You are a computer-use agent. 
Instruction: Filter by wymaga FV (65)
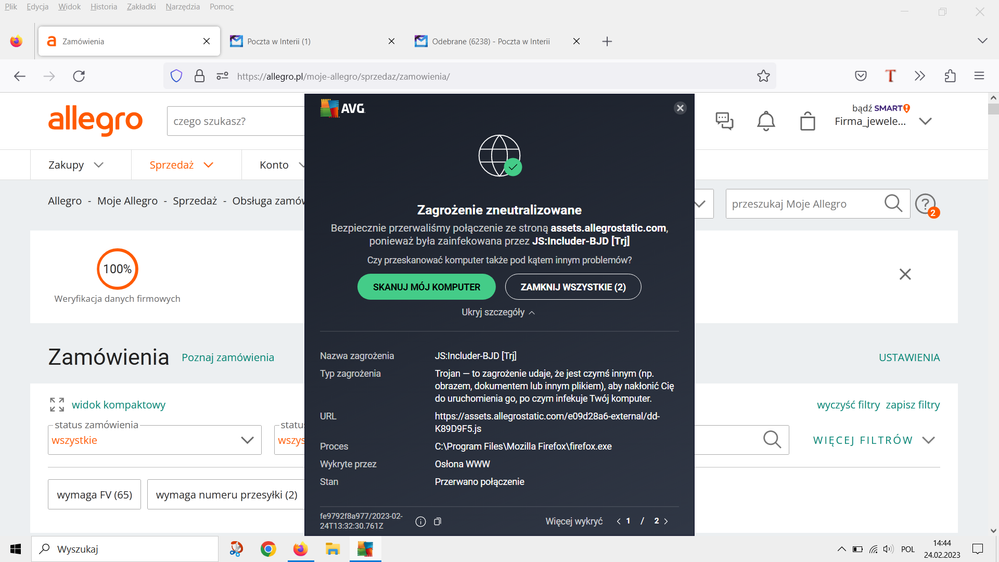click(x=94, y=495)
